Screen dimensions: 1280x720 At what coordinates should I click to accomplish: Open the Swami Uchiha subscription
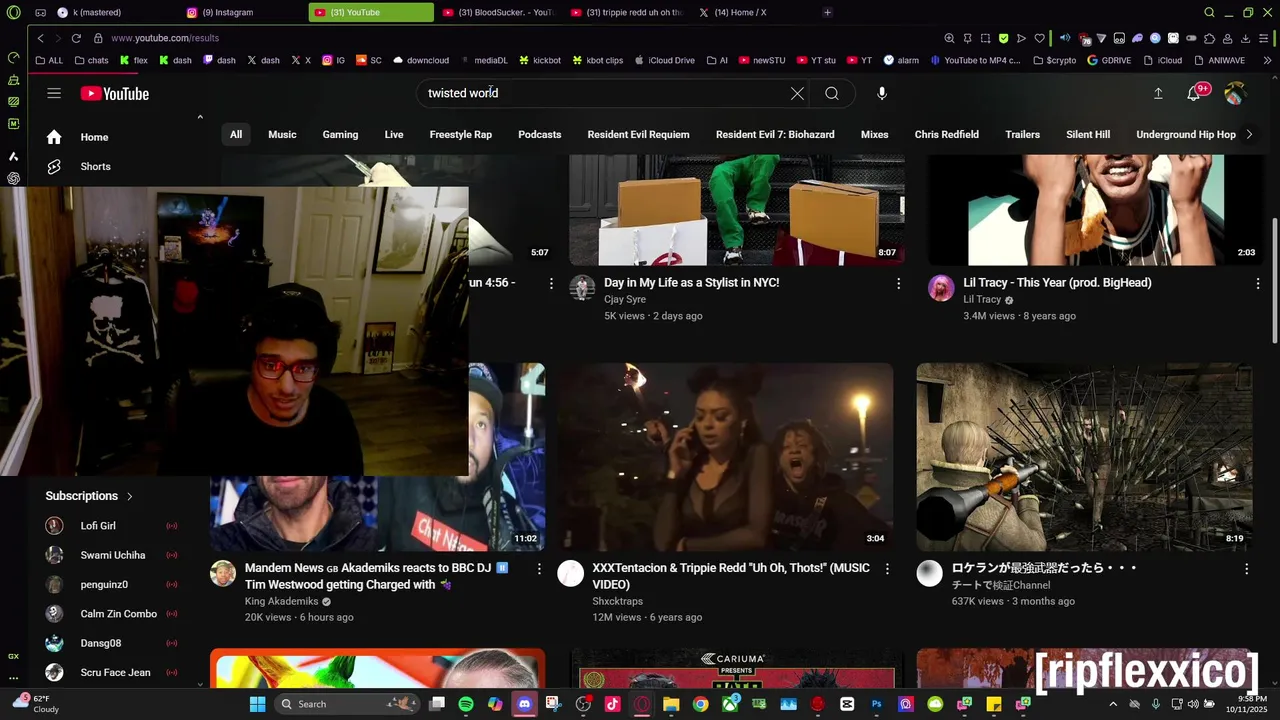coord(115,555)
